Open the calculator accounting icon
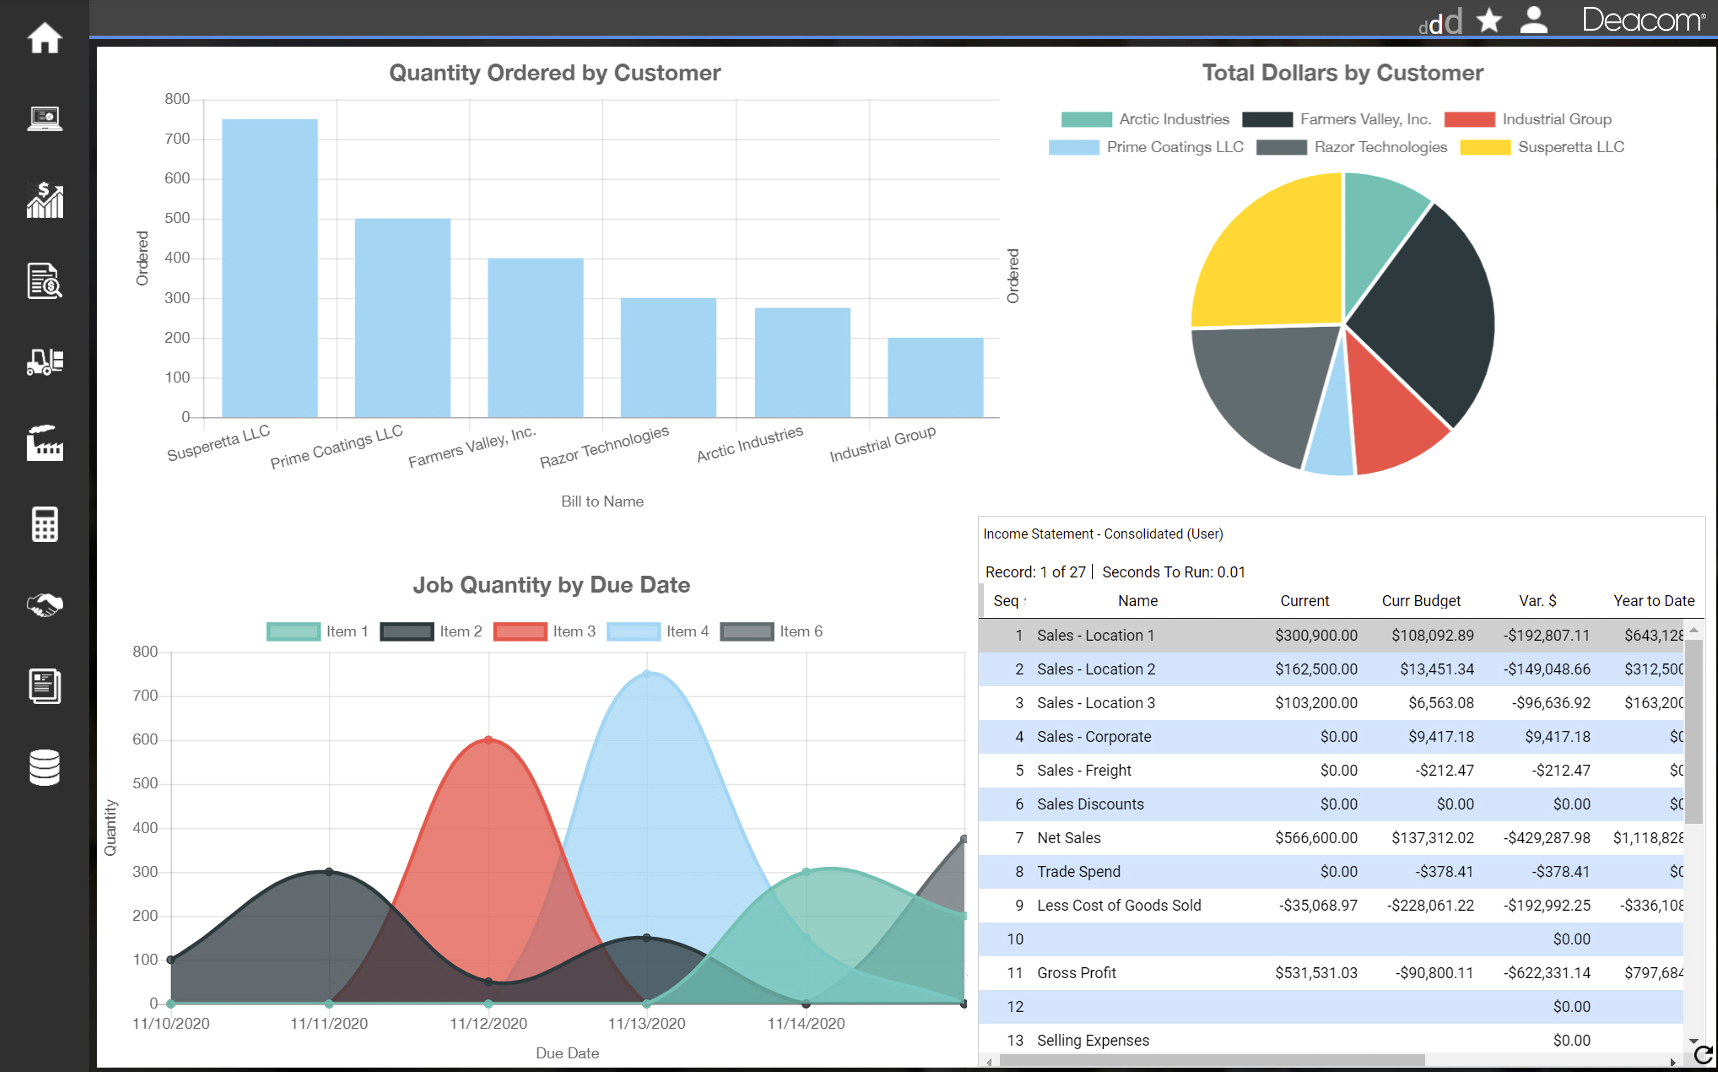 tap(44, 524)
